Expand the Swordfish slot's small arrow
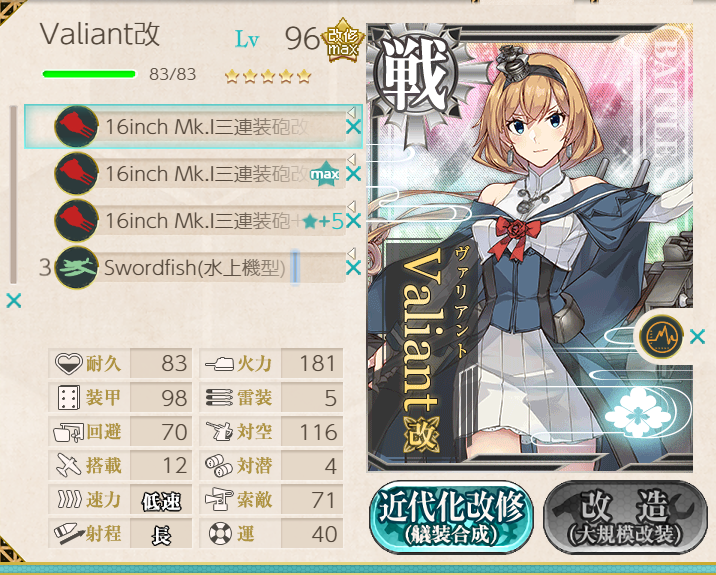The image size is (716, 575). click(x=351, y=253)
